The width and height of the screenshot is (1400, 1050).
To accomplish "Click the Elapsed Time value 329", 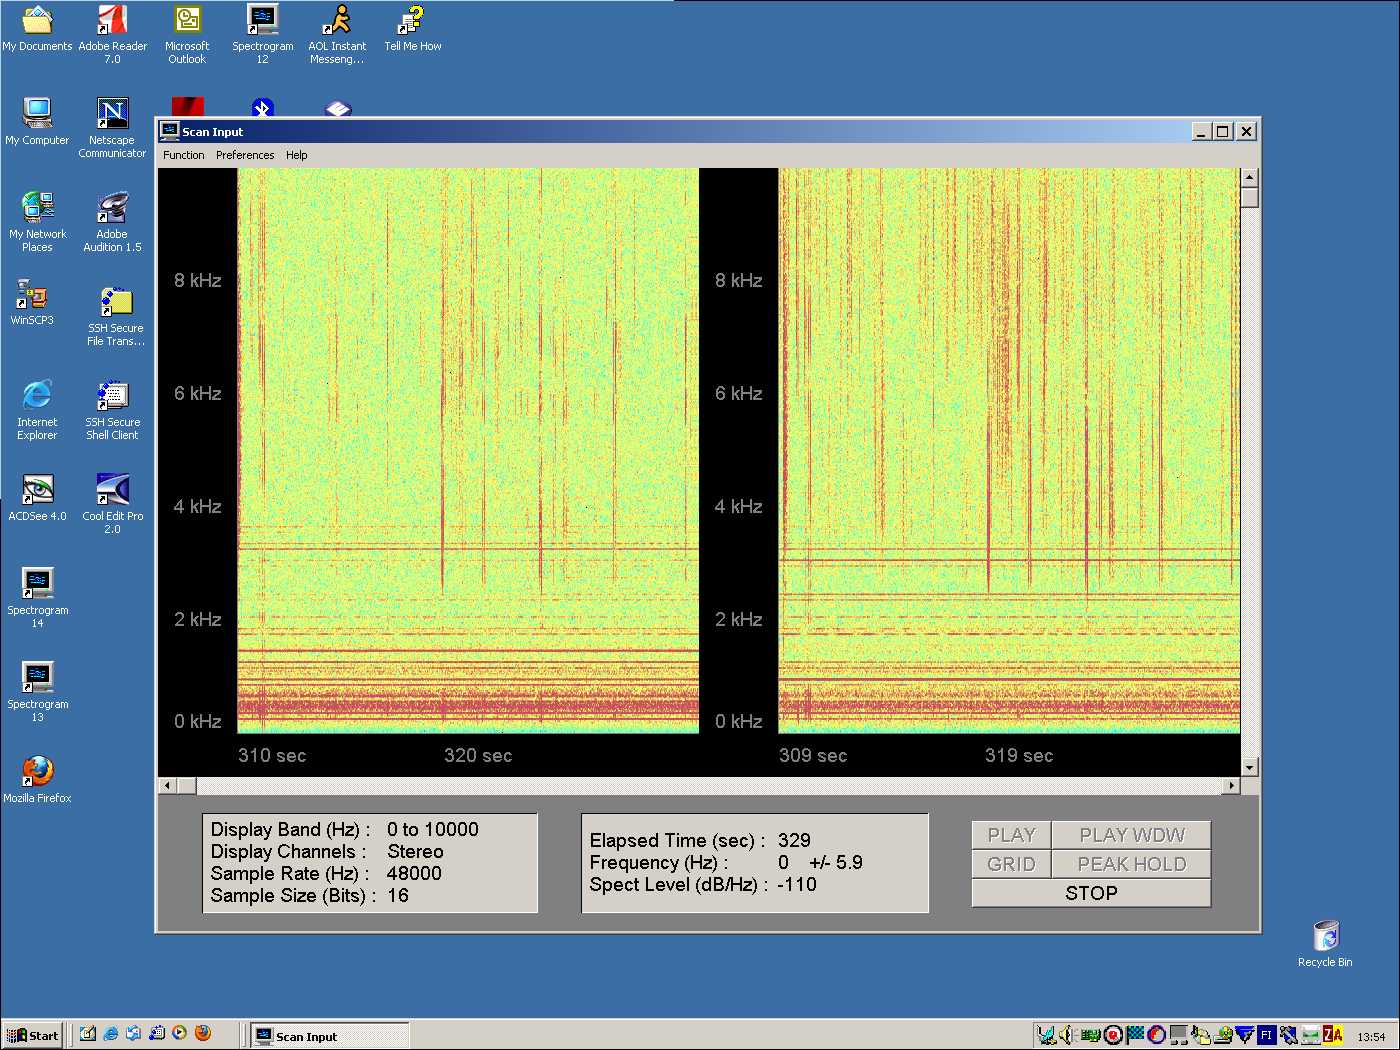I will pyautogui.click(x=794, y=840).
